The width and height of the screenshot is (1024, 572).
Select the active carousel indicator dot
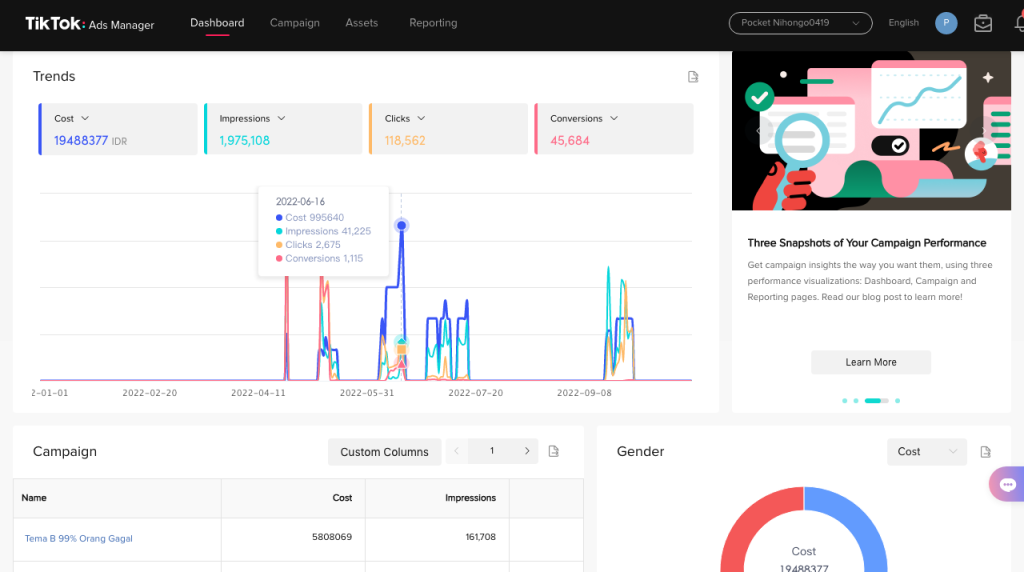click(873, 400)
